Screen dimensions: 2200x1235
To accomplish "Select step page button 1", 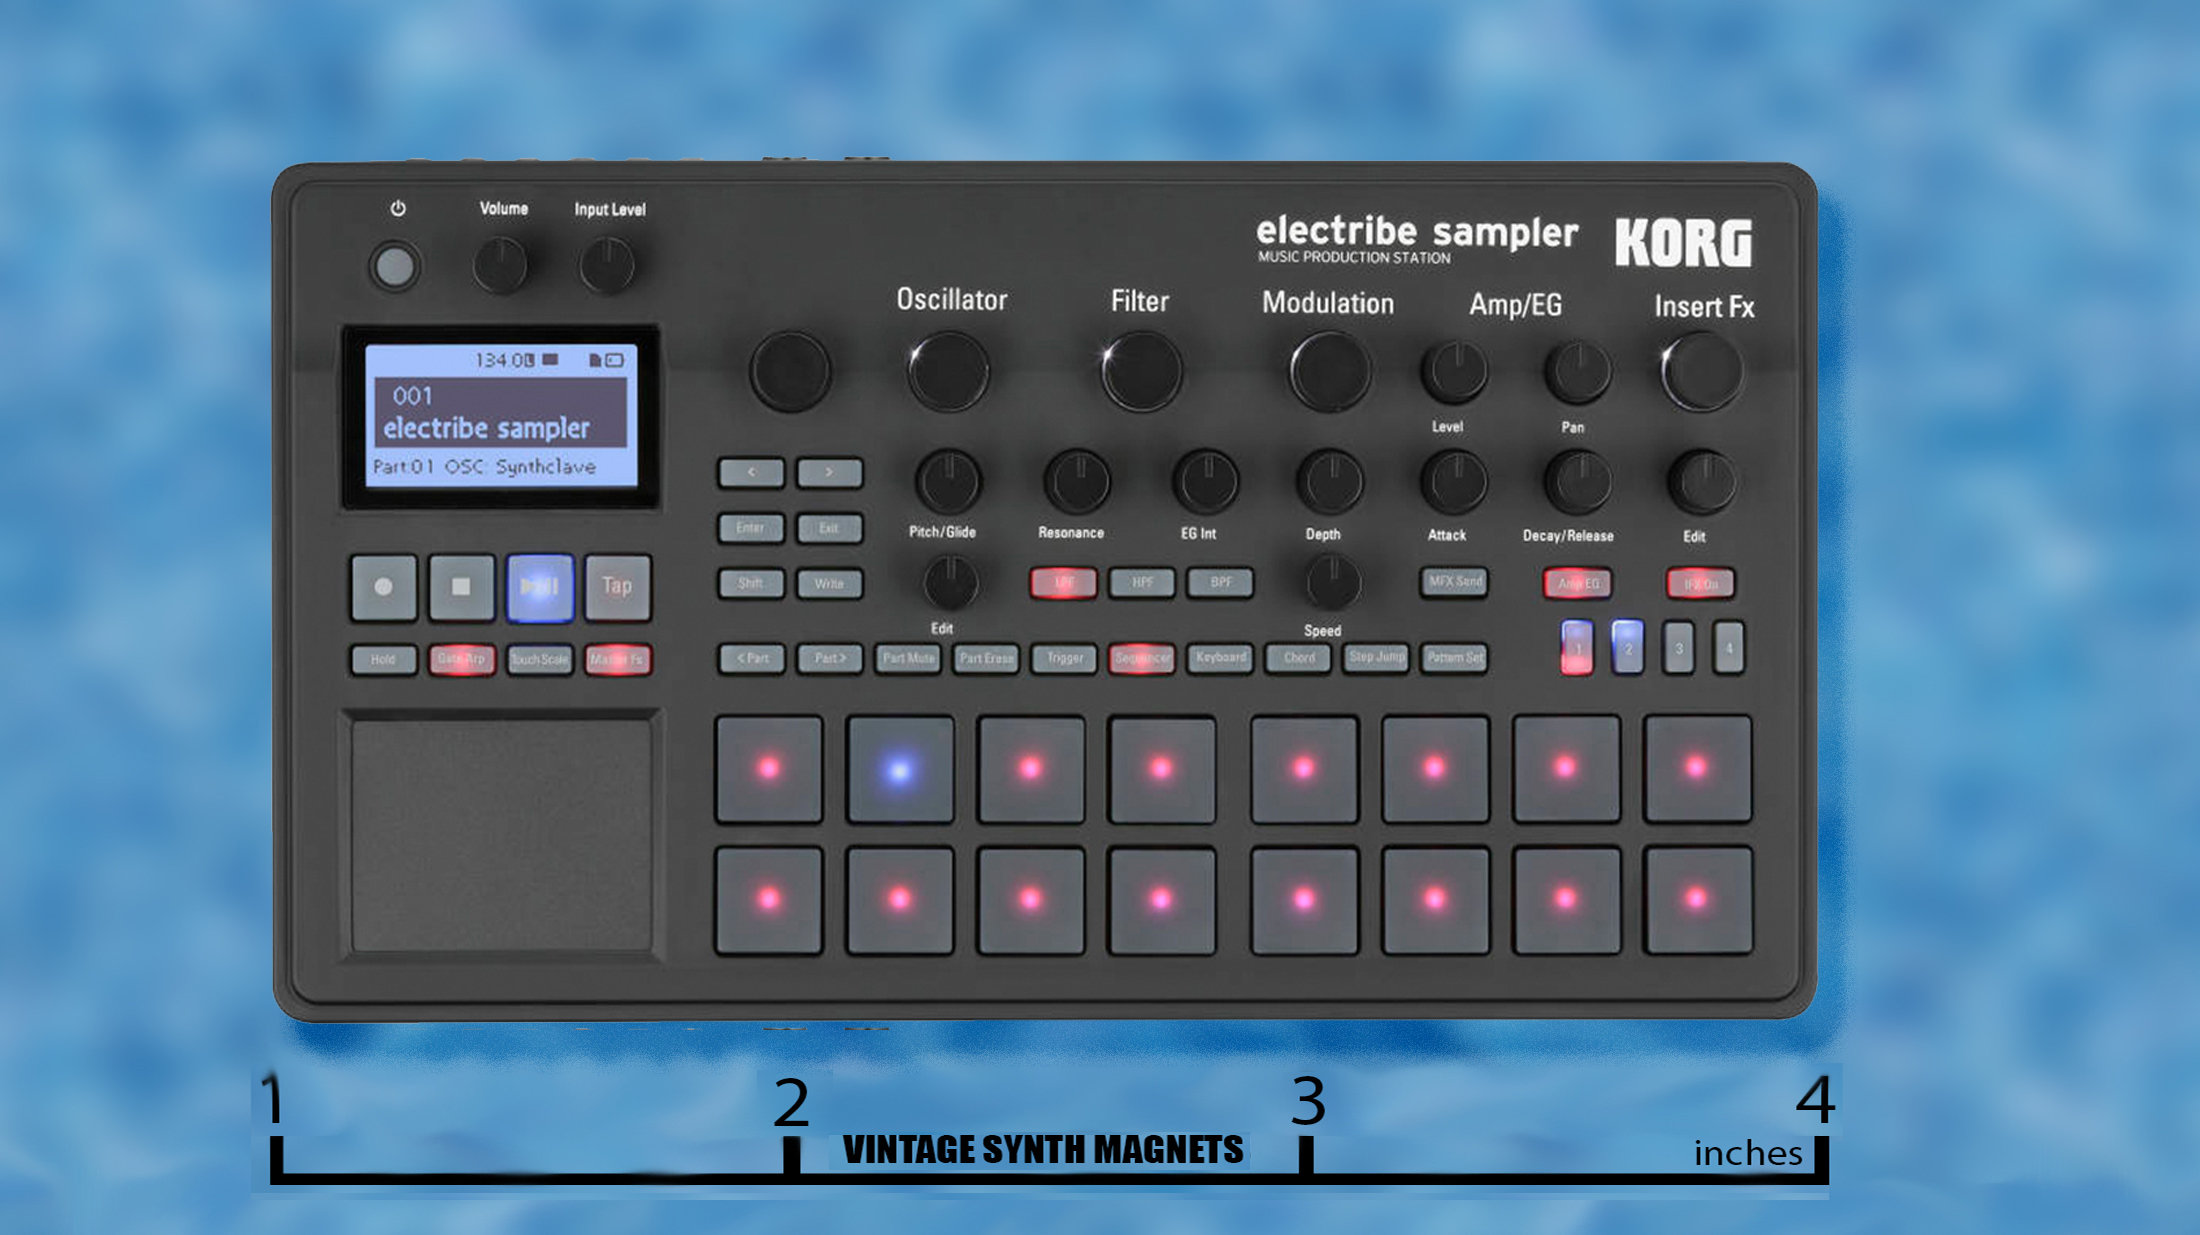I will coord(1577,648).
